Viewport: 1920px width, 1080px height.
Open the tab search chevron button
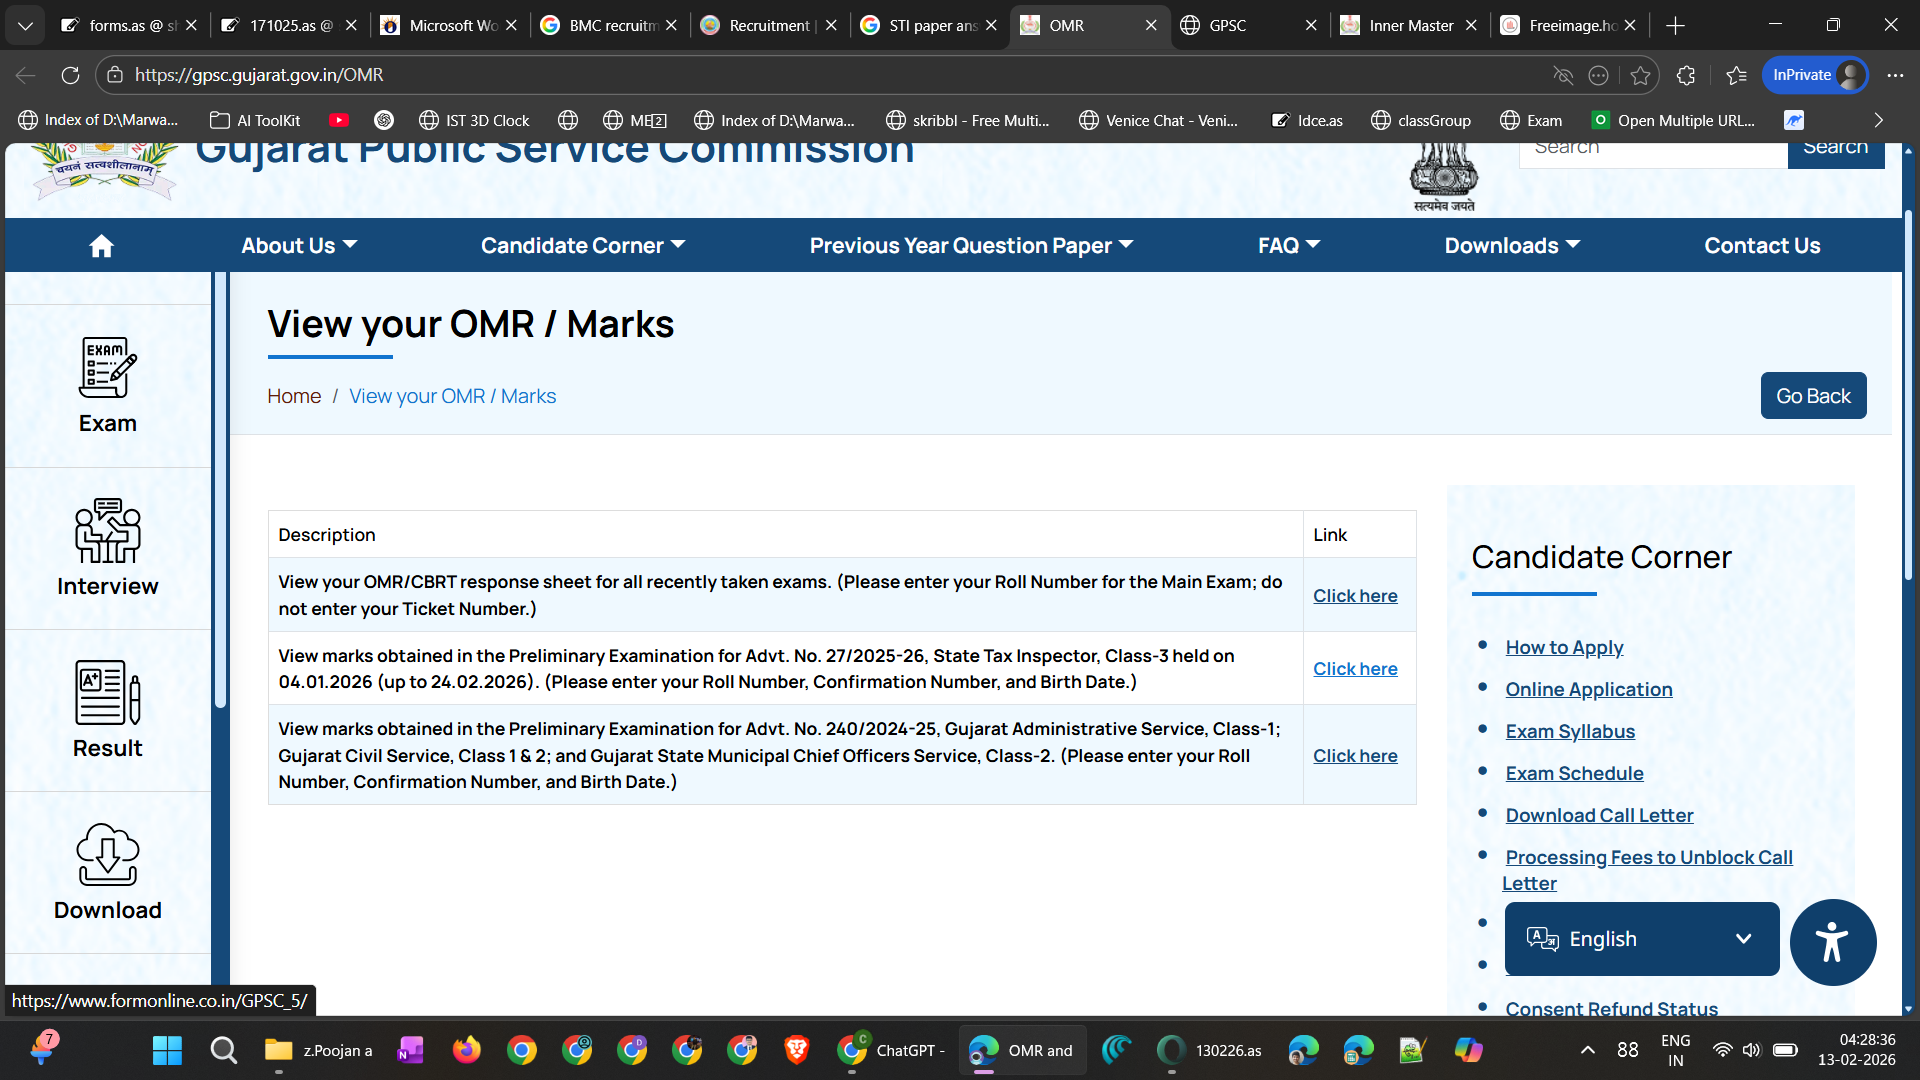[25, 25]
